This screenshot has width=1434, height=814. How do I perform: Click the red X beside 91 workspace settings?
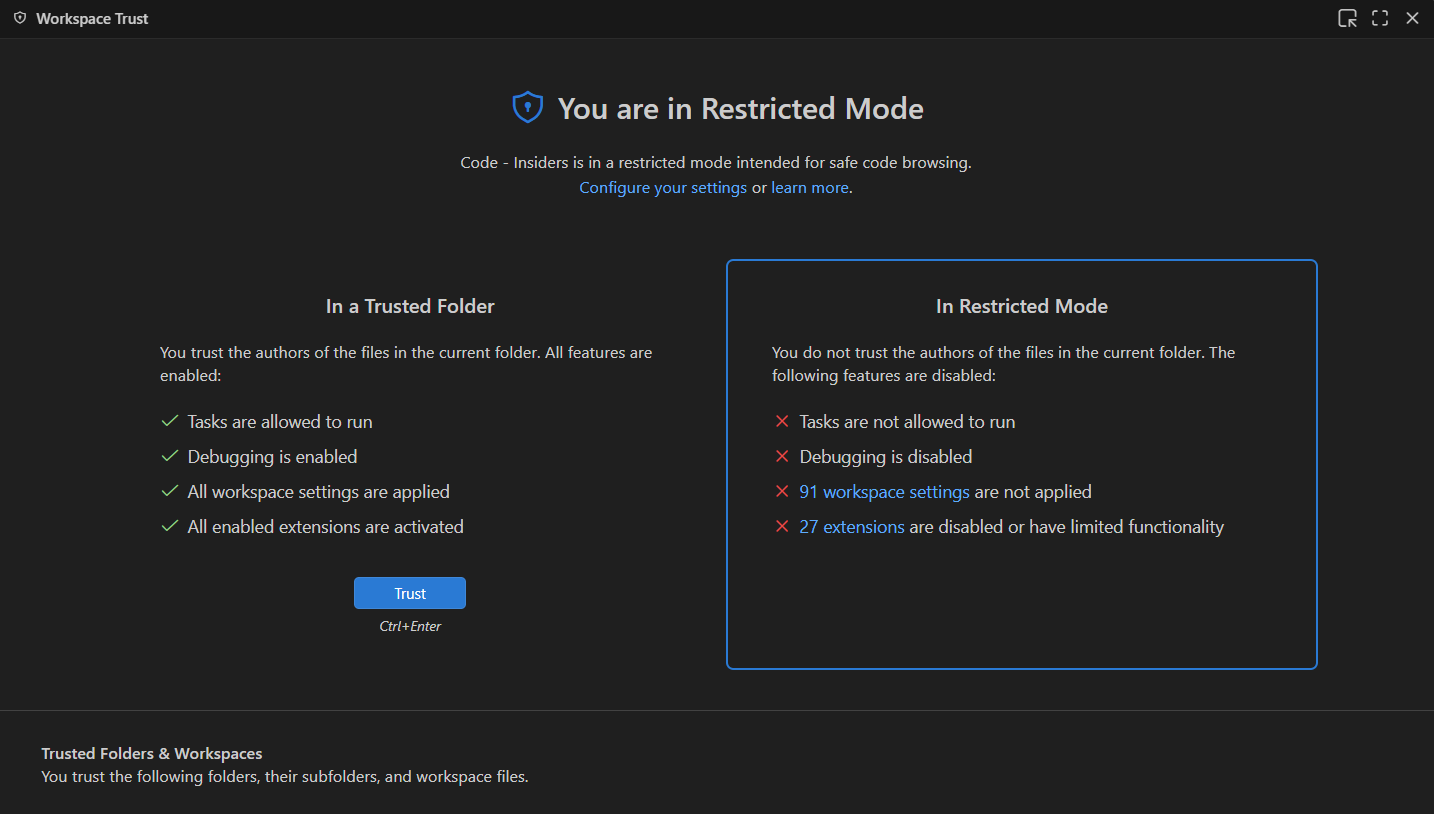pos(782,491)
